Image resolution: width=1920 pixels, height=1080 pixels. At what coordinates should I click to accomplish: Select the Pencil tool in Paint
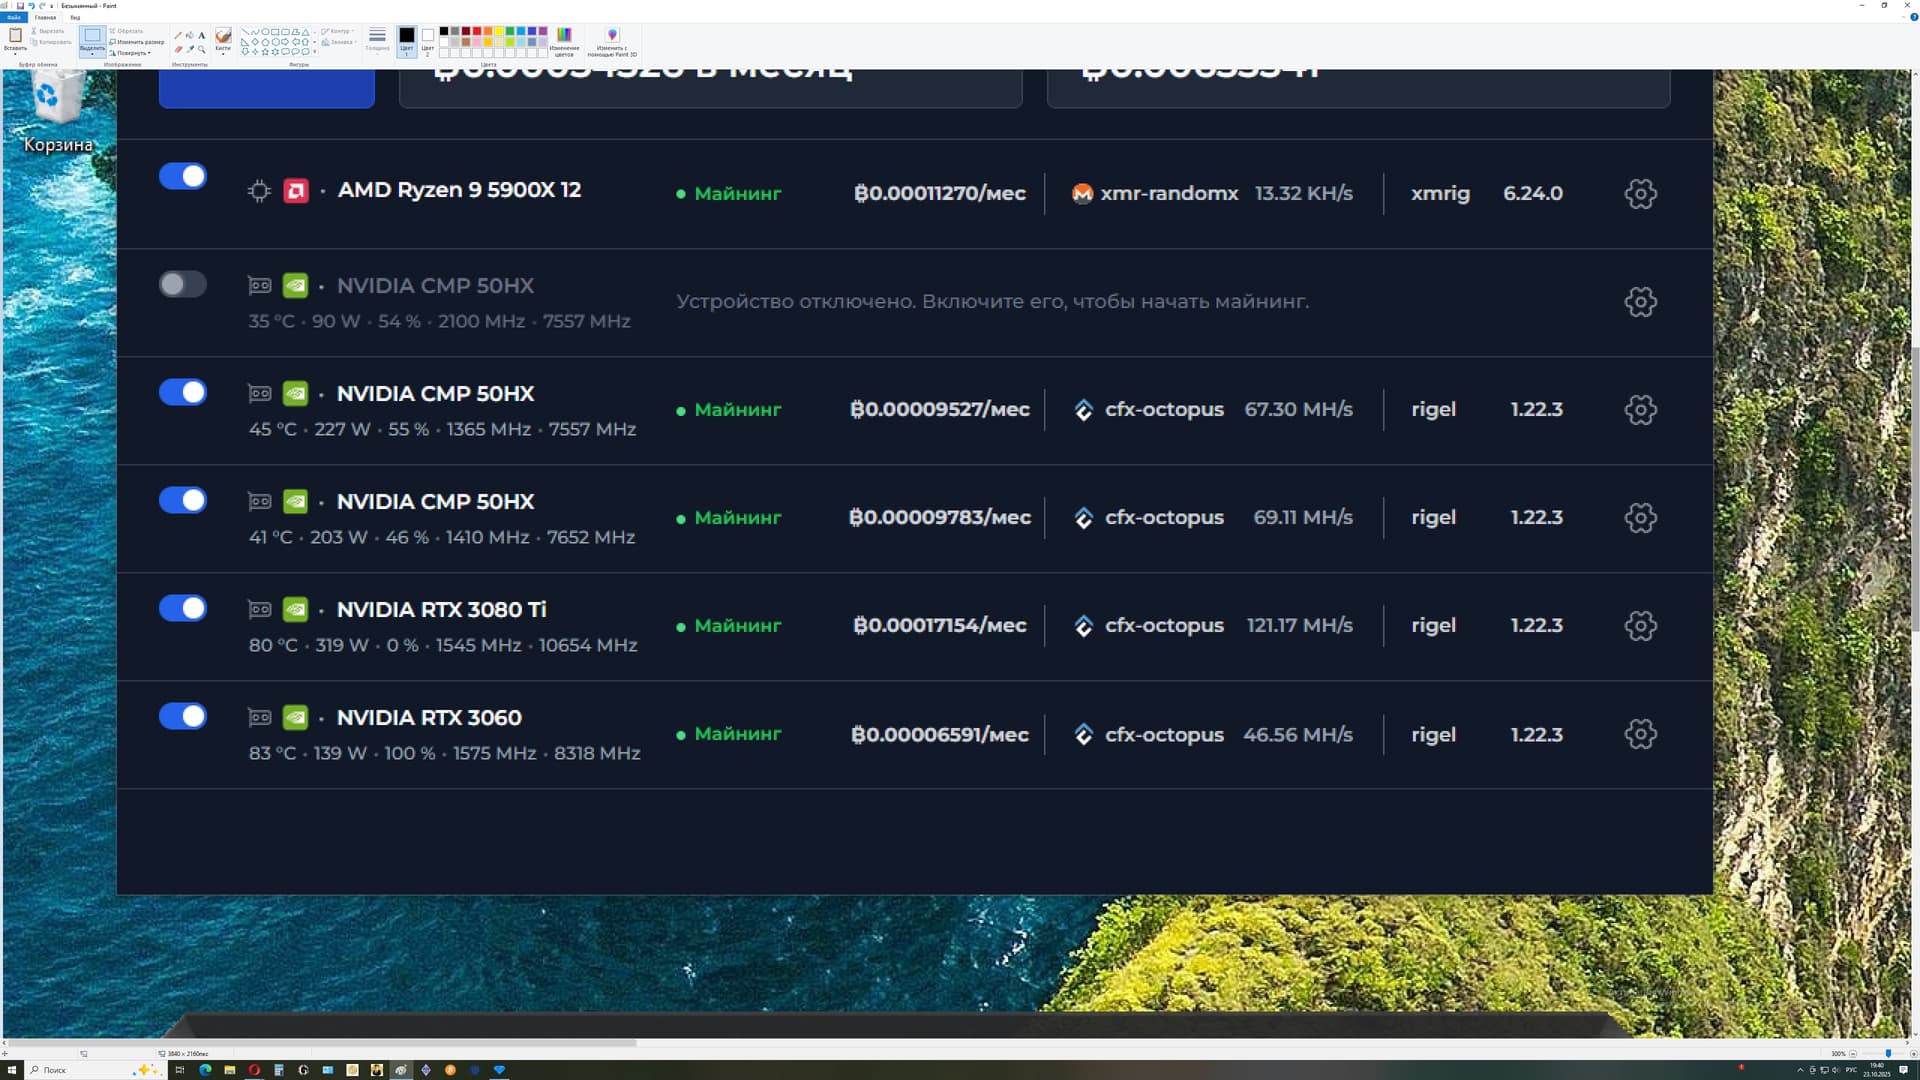[x=178, y=35]
